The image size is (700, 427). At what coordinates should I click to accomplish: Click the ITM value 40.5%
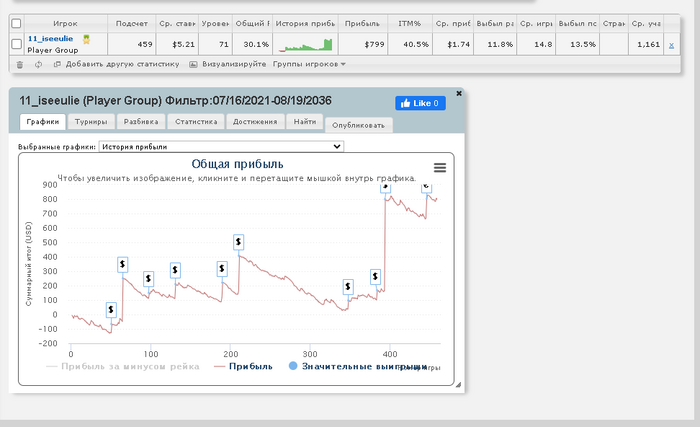[x=416, y=44]
